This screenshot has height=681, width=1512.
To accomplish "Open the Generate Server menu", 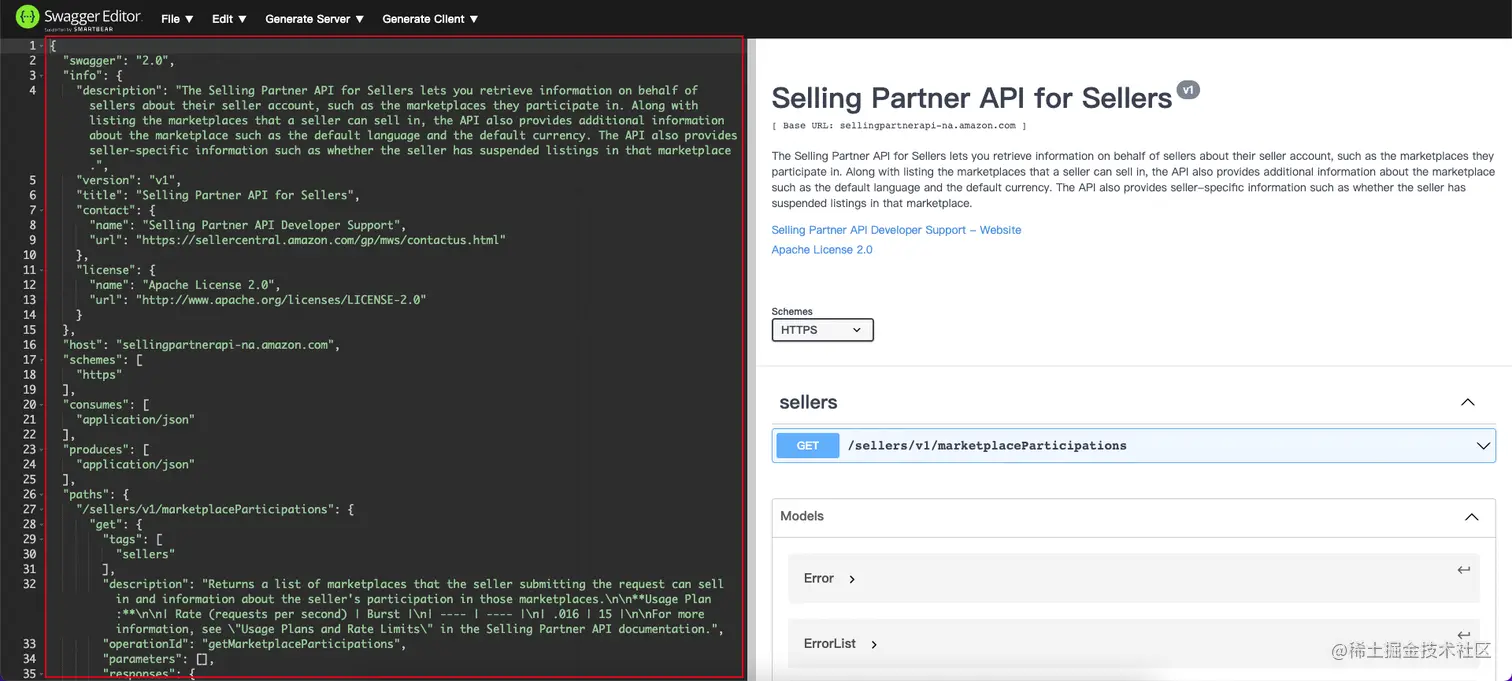I will [x=314, y=19].
